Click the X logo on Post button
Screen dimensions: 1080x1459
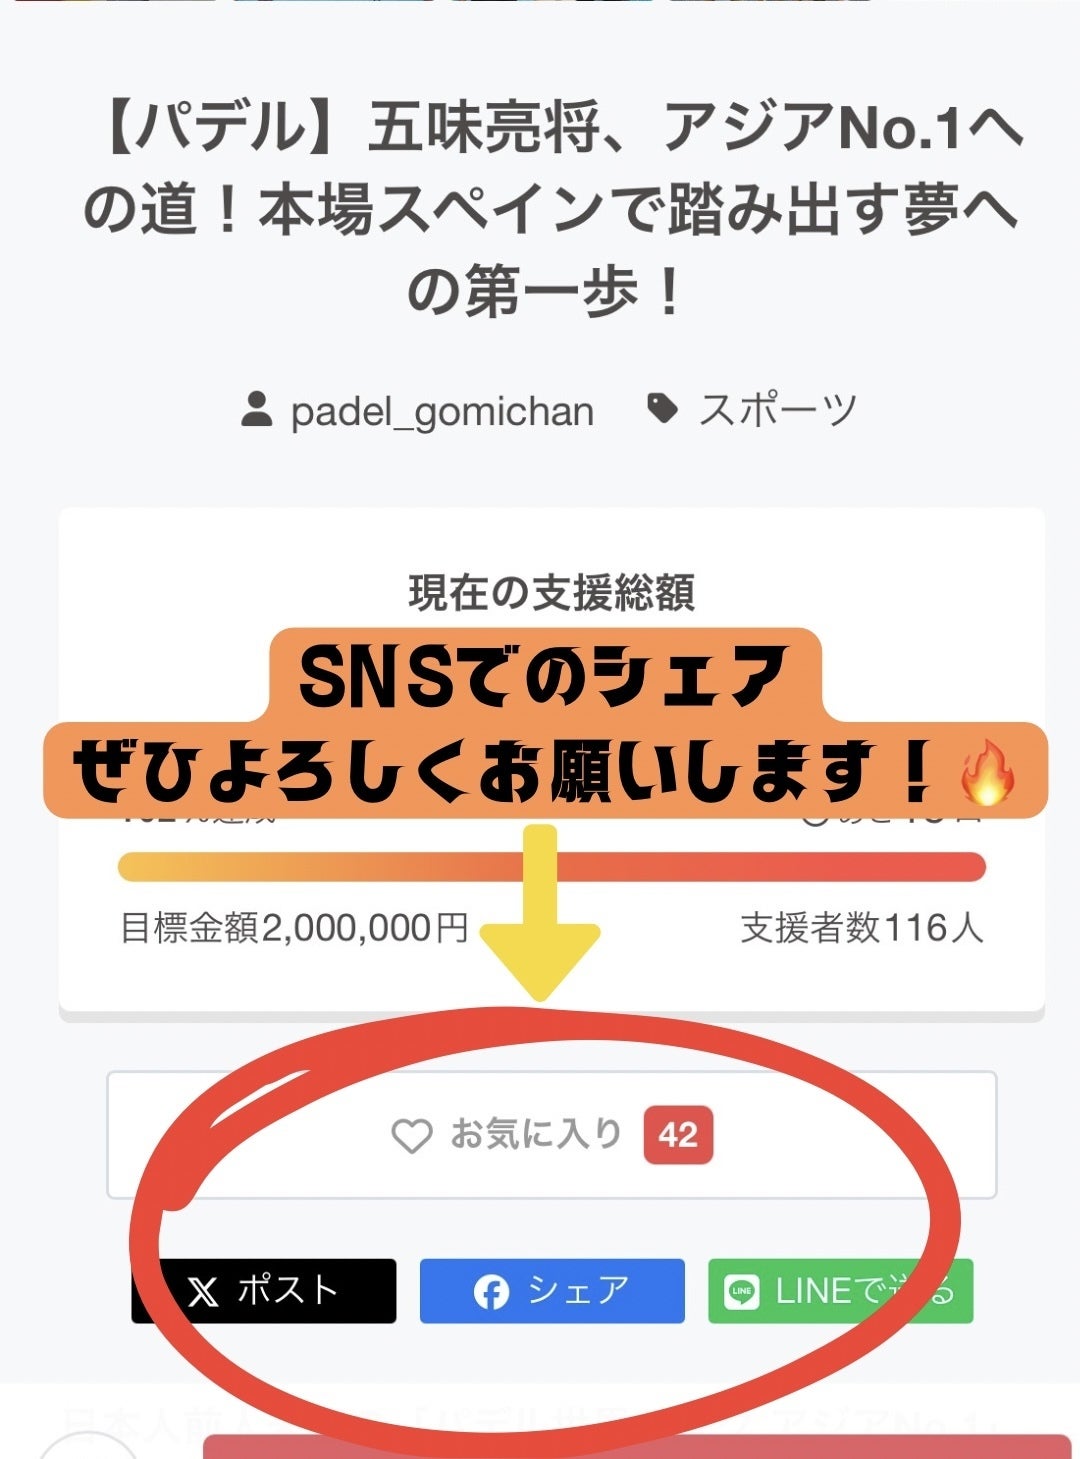coord(203,1292)
